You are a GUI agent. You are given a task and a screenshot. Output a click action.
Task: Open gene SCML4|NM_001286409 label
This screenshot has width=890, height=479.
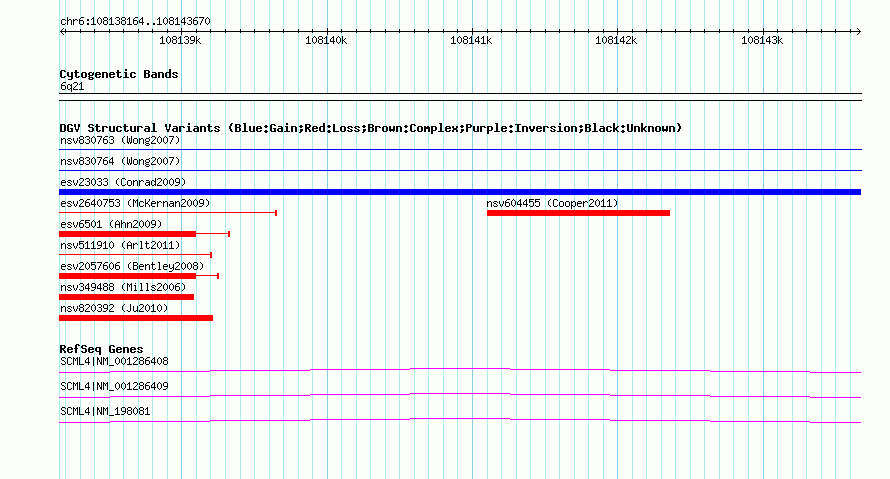(114, 386)
